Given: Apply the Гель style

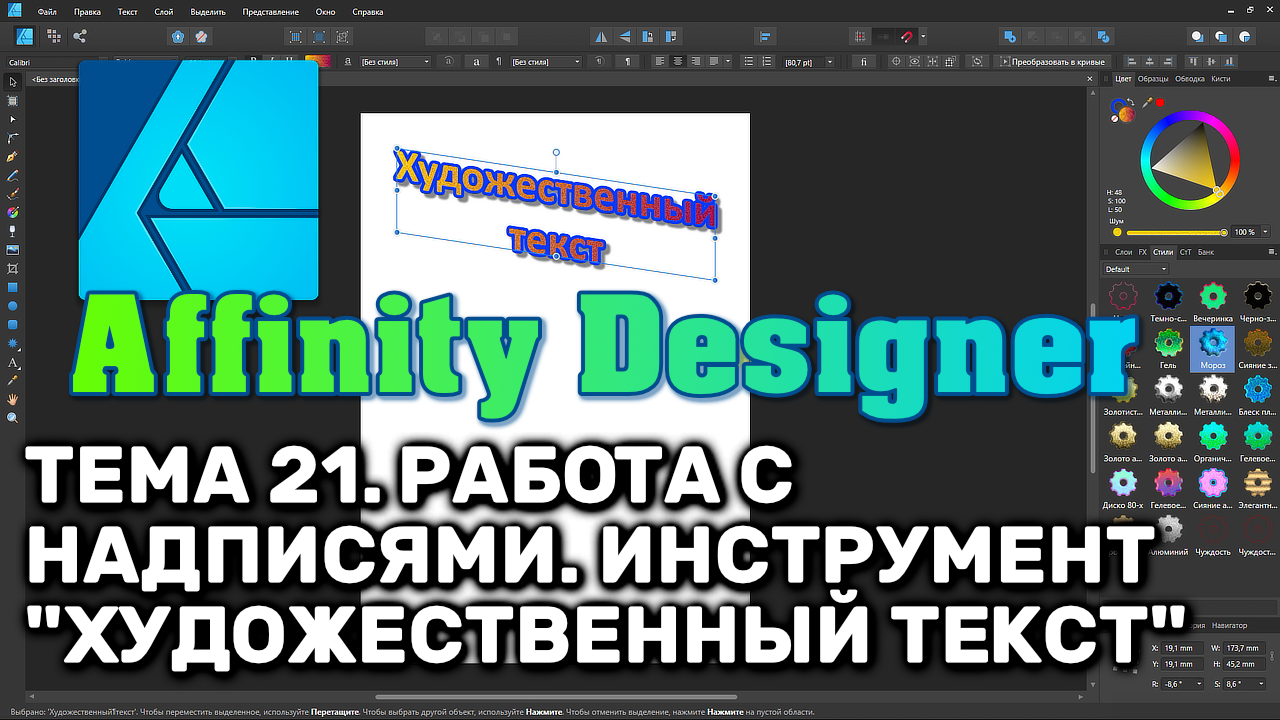Looking at the screenshot, I should coord(1168,350).
